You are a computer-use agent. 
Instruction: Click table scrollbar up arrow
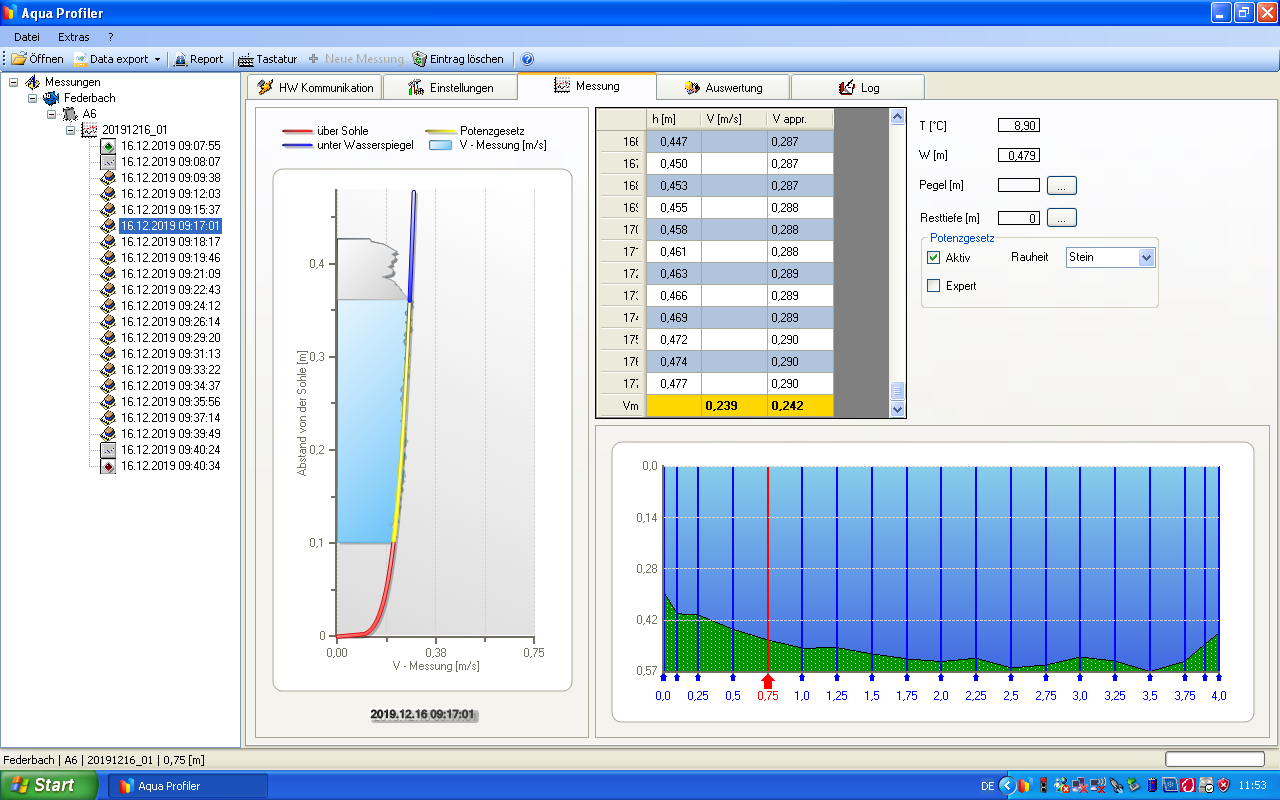pyautogui.click(x=897, y=116)
